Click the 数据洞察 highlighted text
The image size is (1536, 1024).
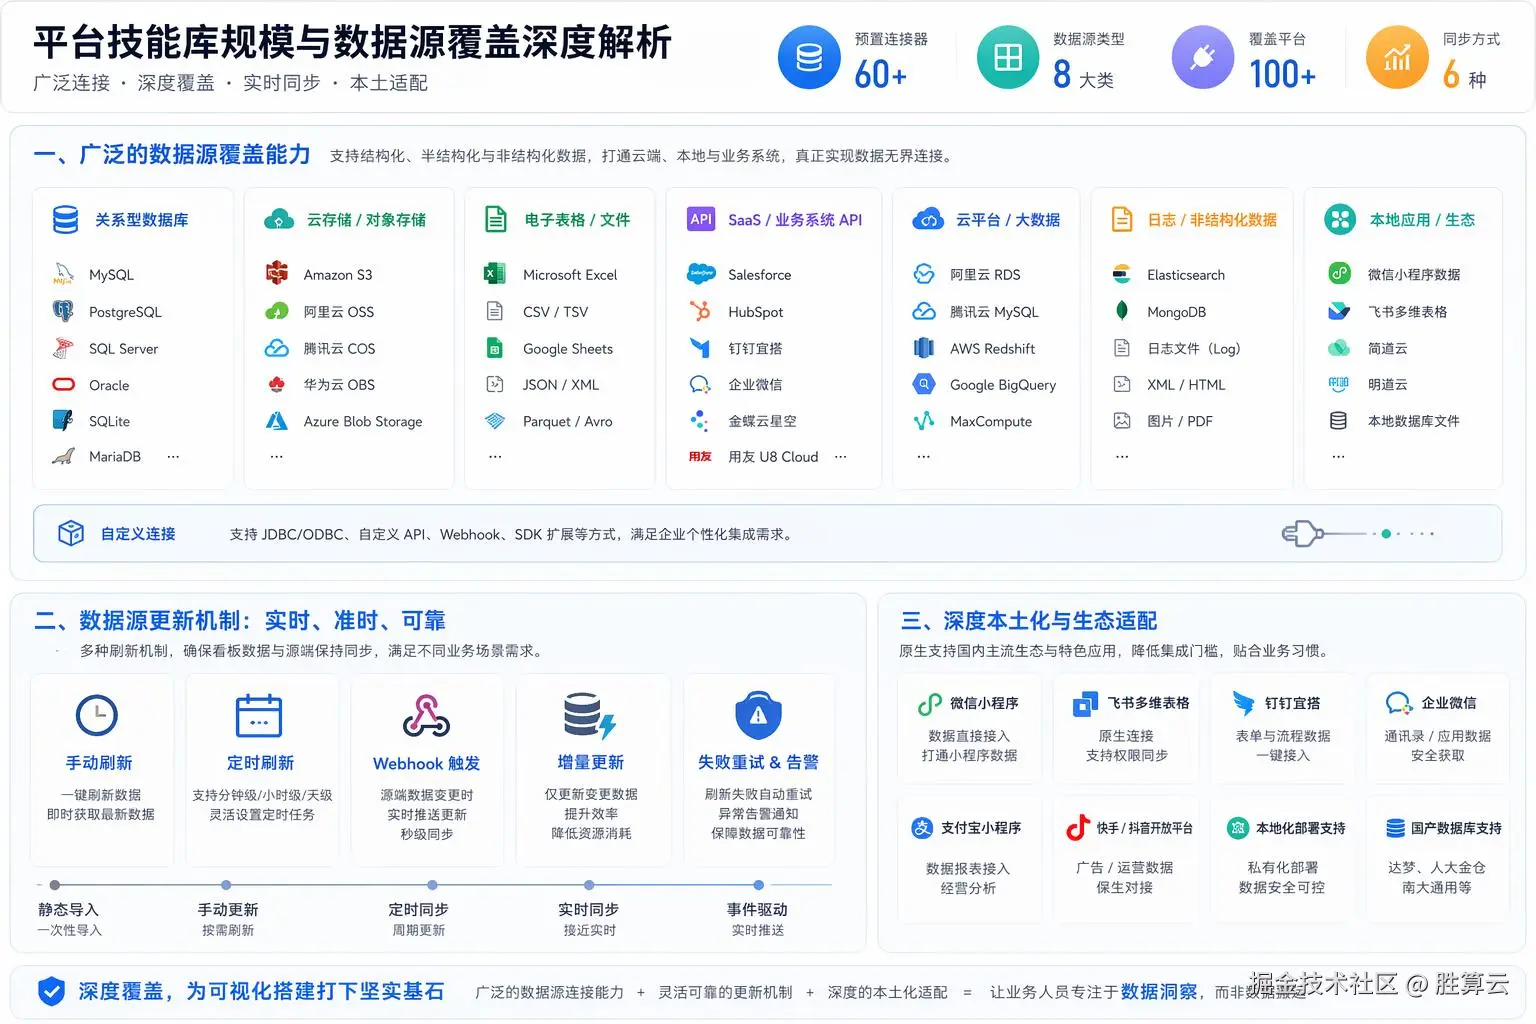coord(1158,991)
